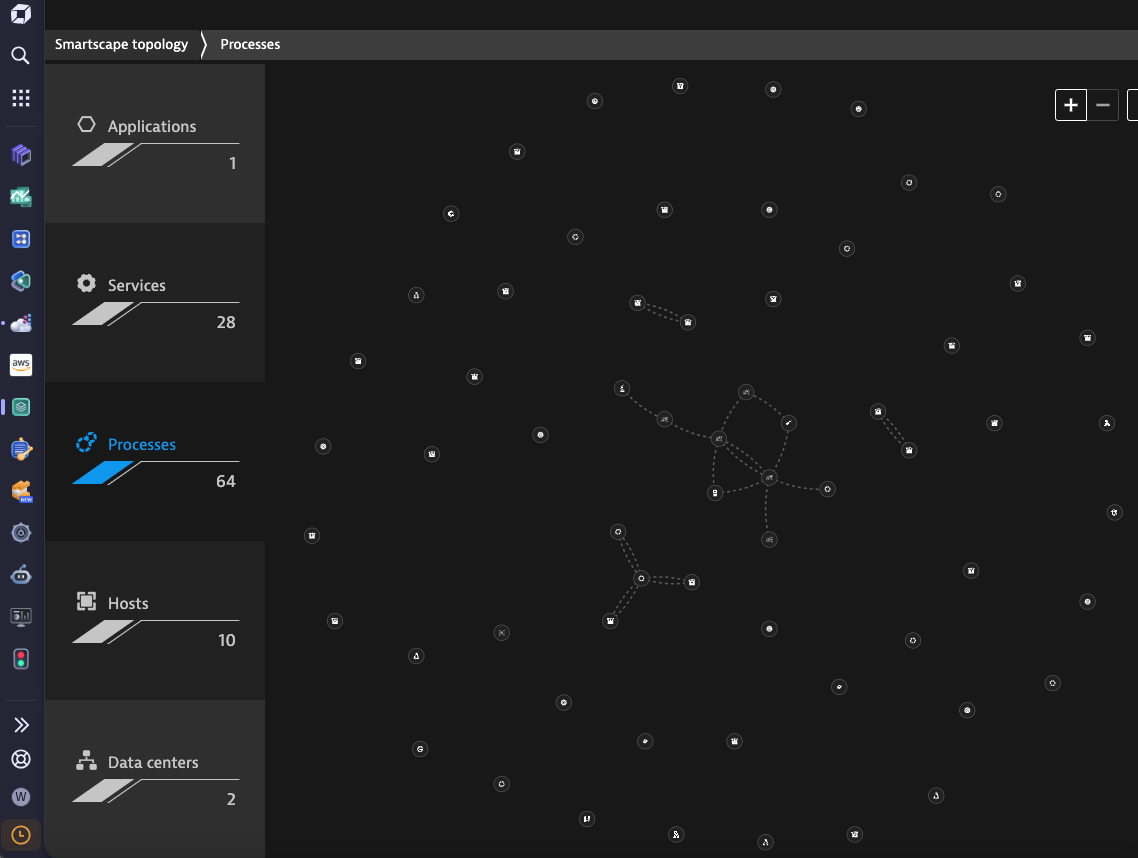Viewport: 1138px width, 858px height.
Task: Click the clock history icon at sidebar bottom
Action: pos(20,835)
